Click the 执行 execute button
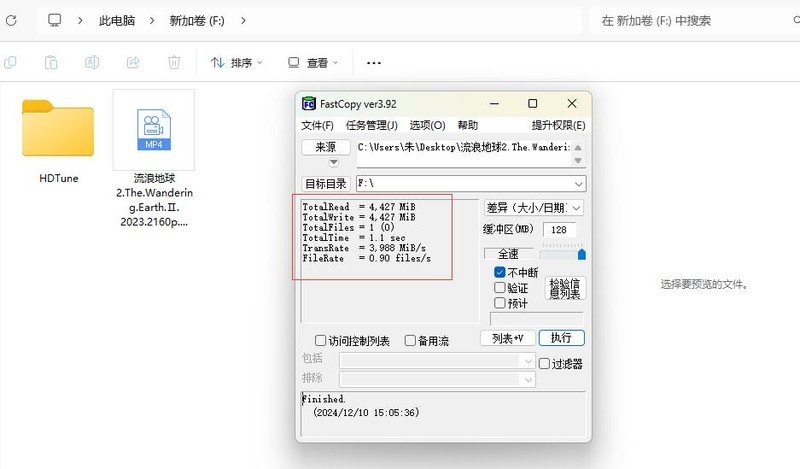This screenshot has height=469, width=800. coord(561,338)
